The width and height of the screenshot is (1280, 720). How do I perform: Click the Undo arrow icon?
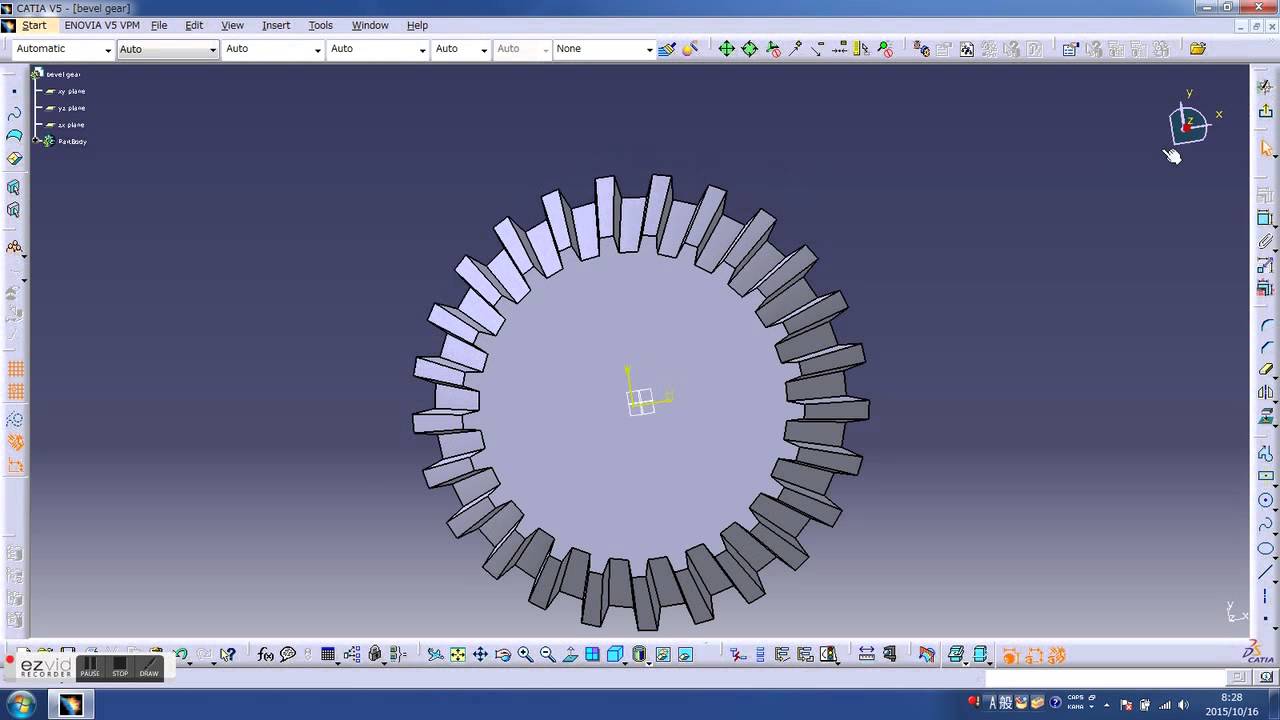tap(181, 655)
